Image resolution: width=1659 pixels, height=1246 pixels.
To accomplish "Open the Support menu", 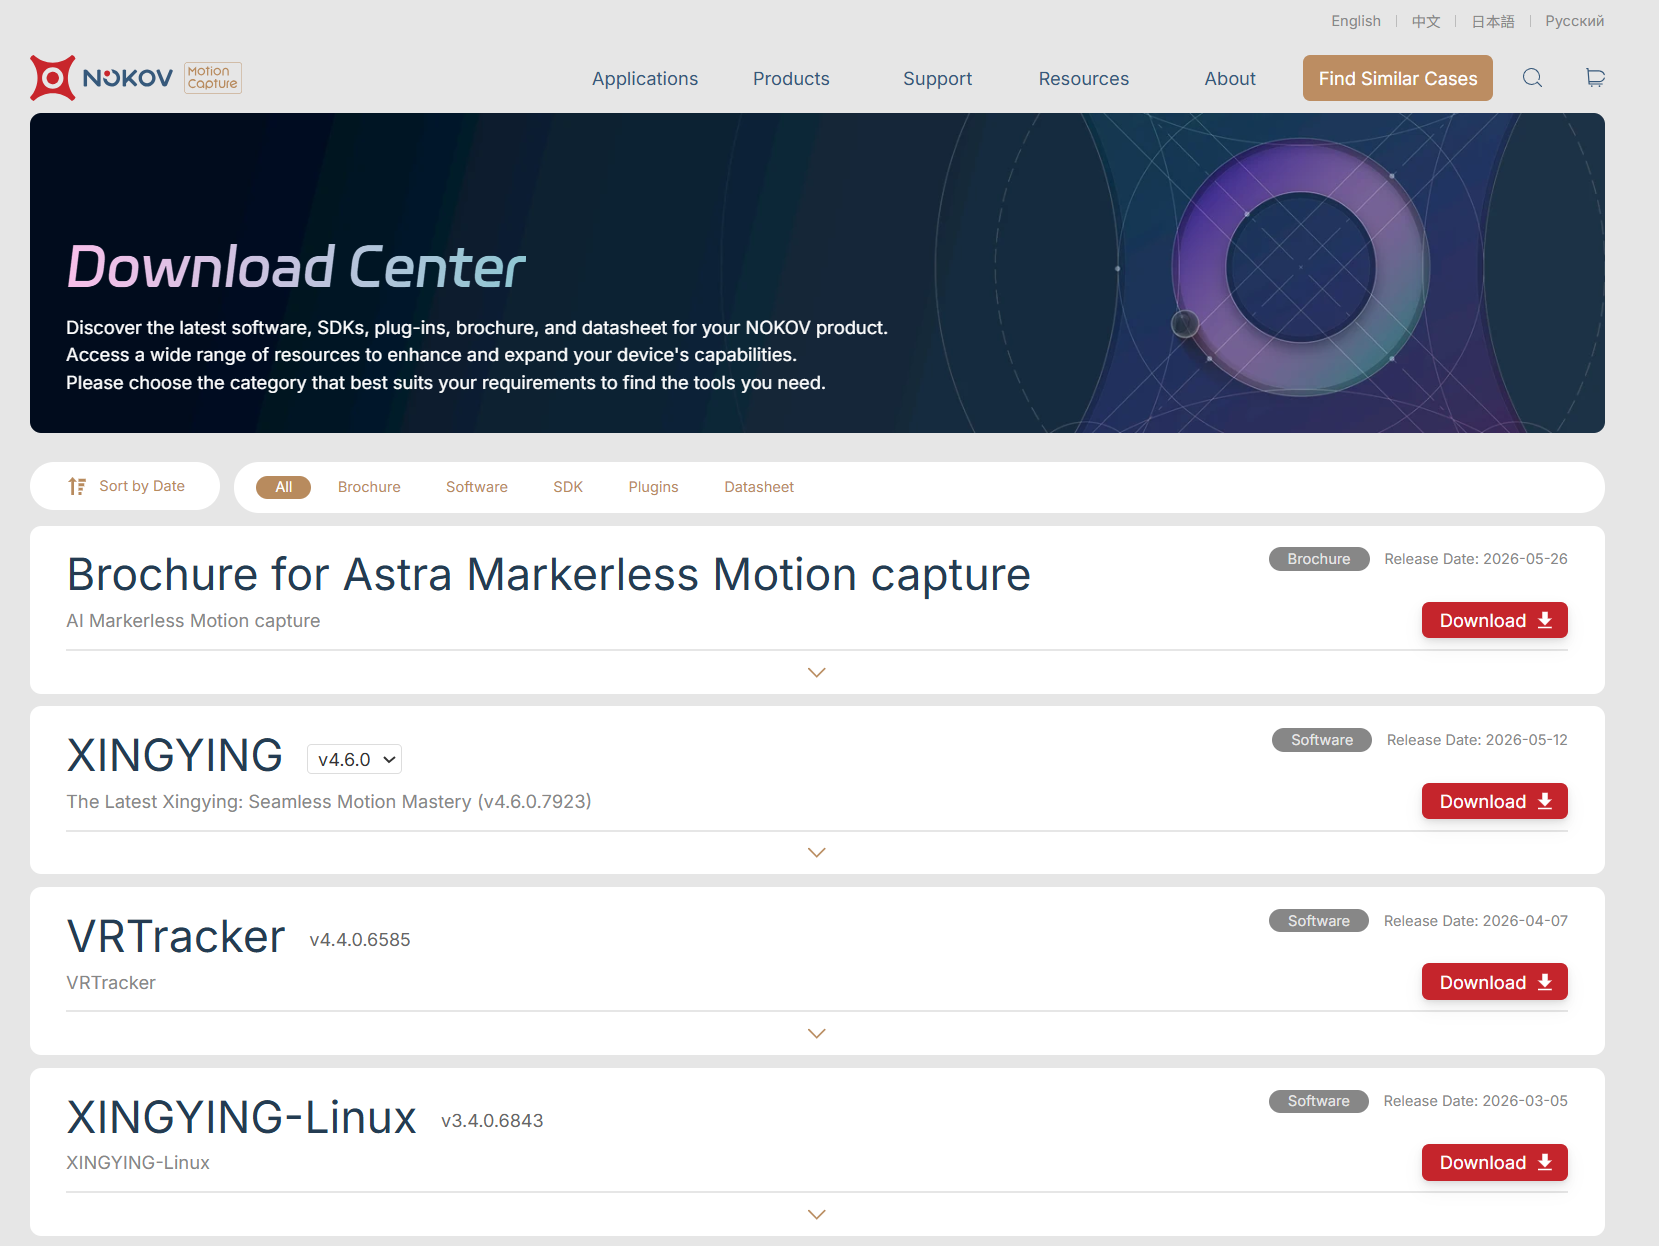I will 937,78.
